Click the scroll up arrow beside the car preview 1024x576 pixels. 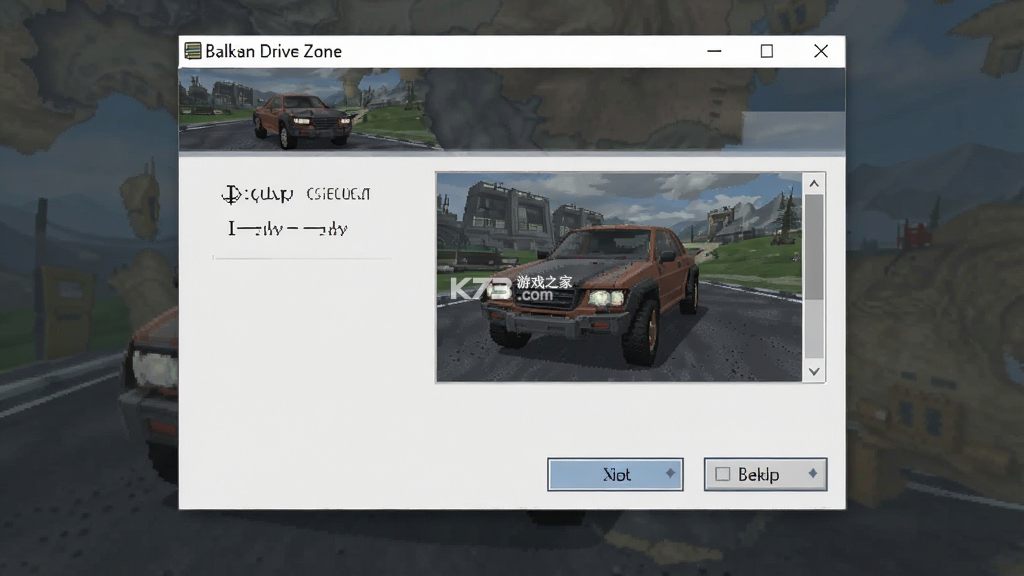814,184
